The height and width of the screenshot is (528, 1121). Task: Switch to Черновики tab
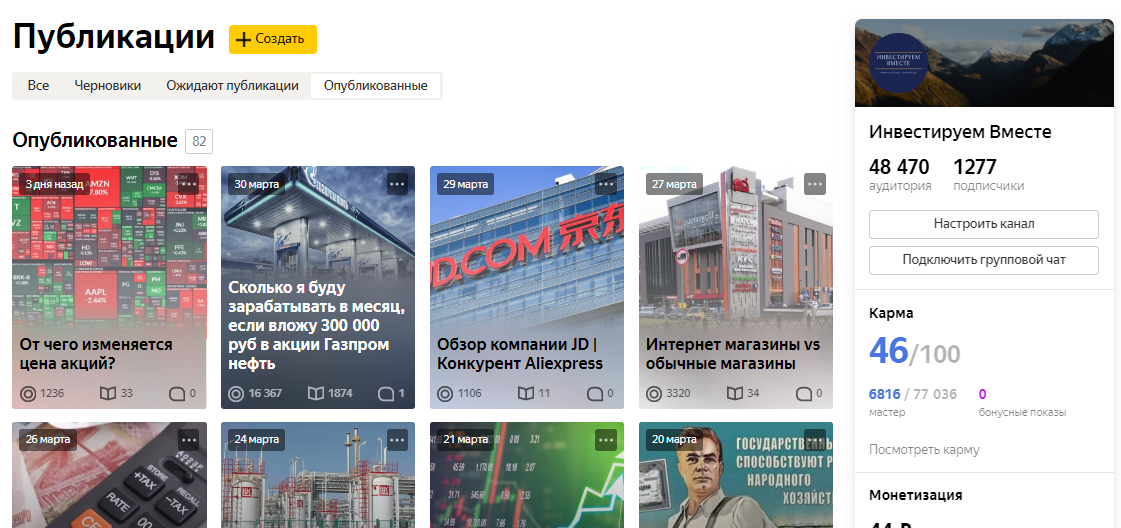[108, 86]
